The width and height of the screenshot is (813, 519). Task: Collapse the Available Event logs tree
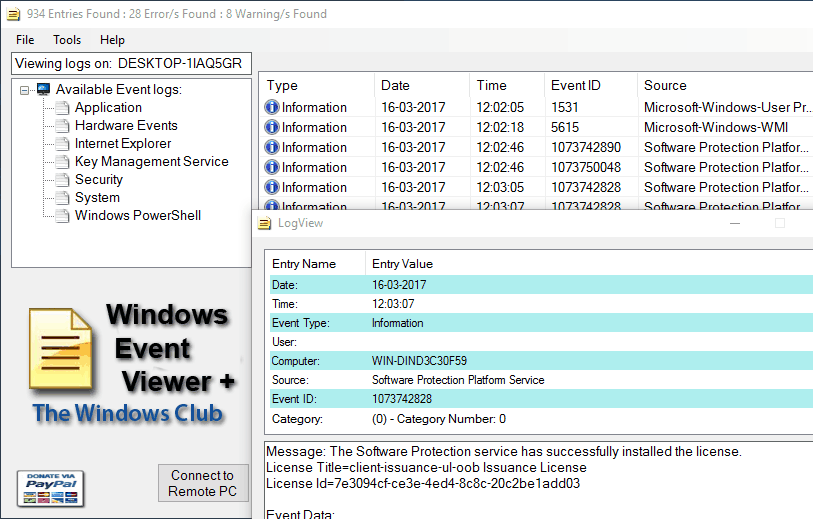coord(24,90)
